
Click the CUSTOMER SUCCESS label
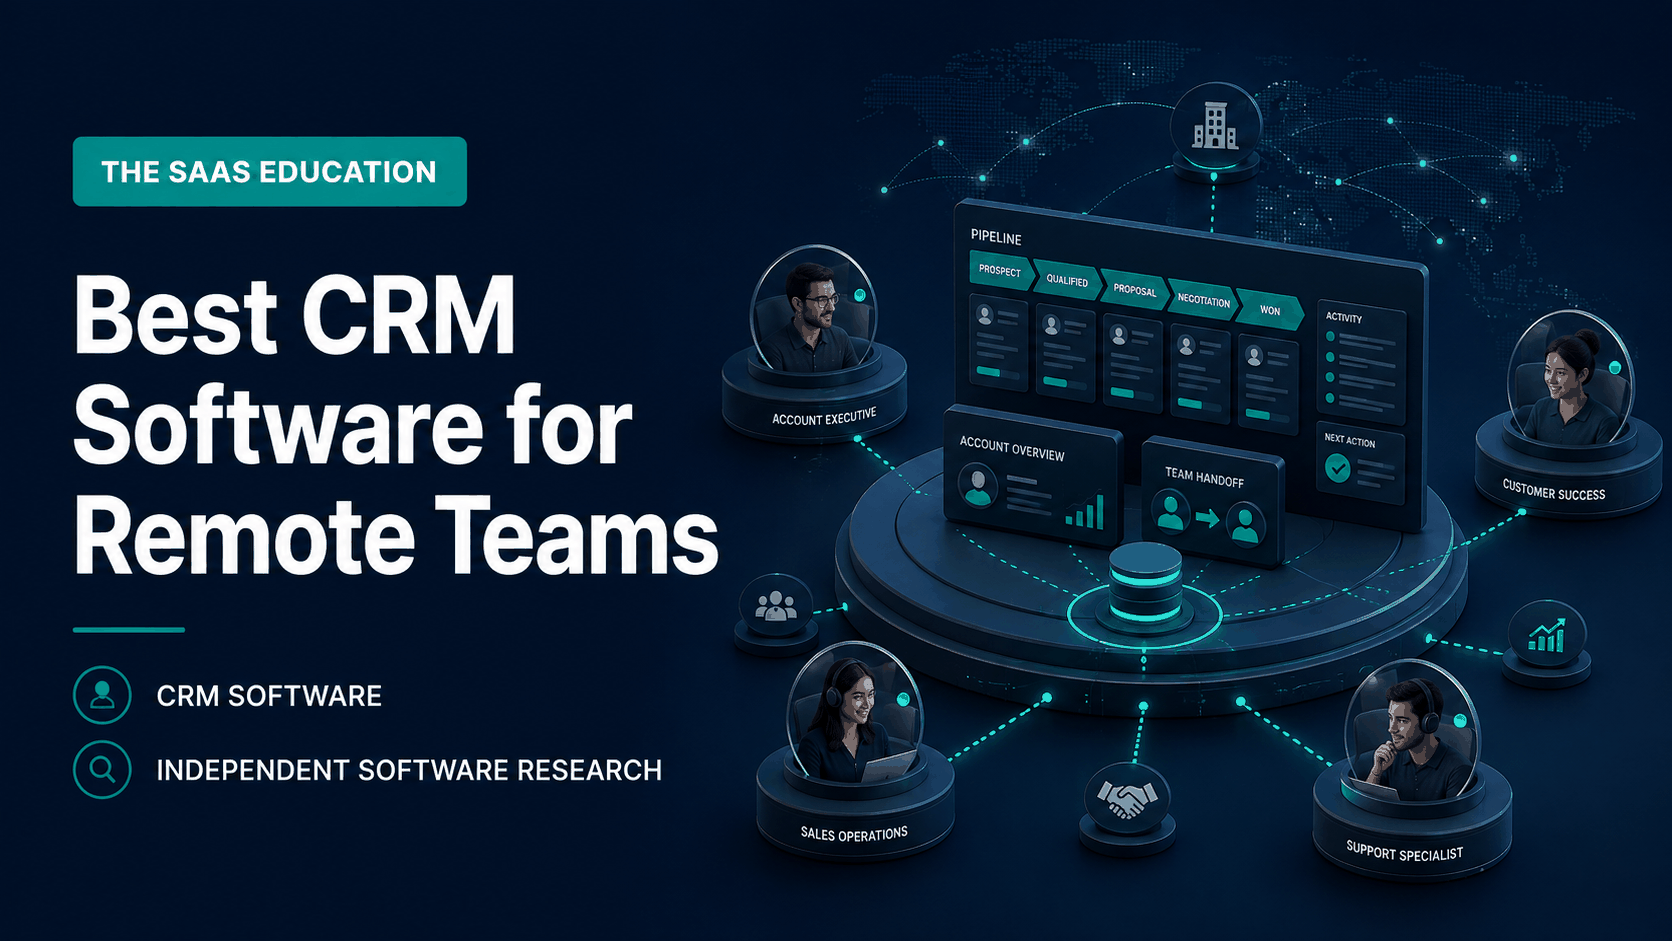click(x=1554, y=489)
